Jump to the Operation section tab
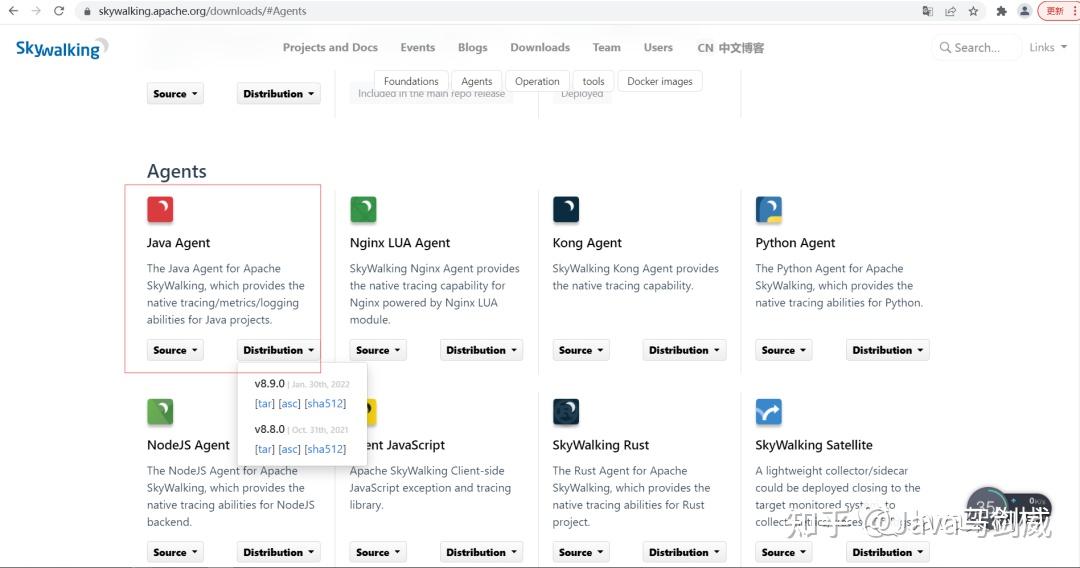 537,81
